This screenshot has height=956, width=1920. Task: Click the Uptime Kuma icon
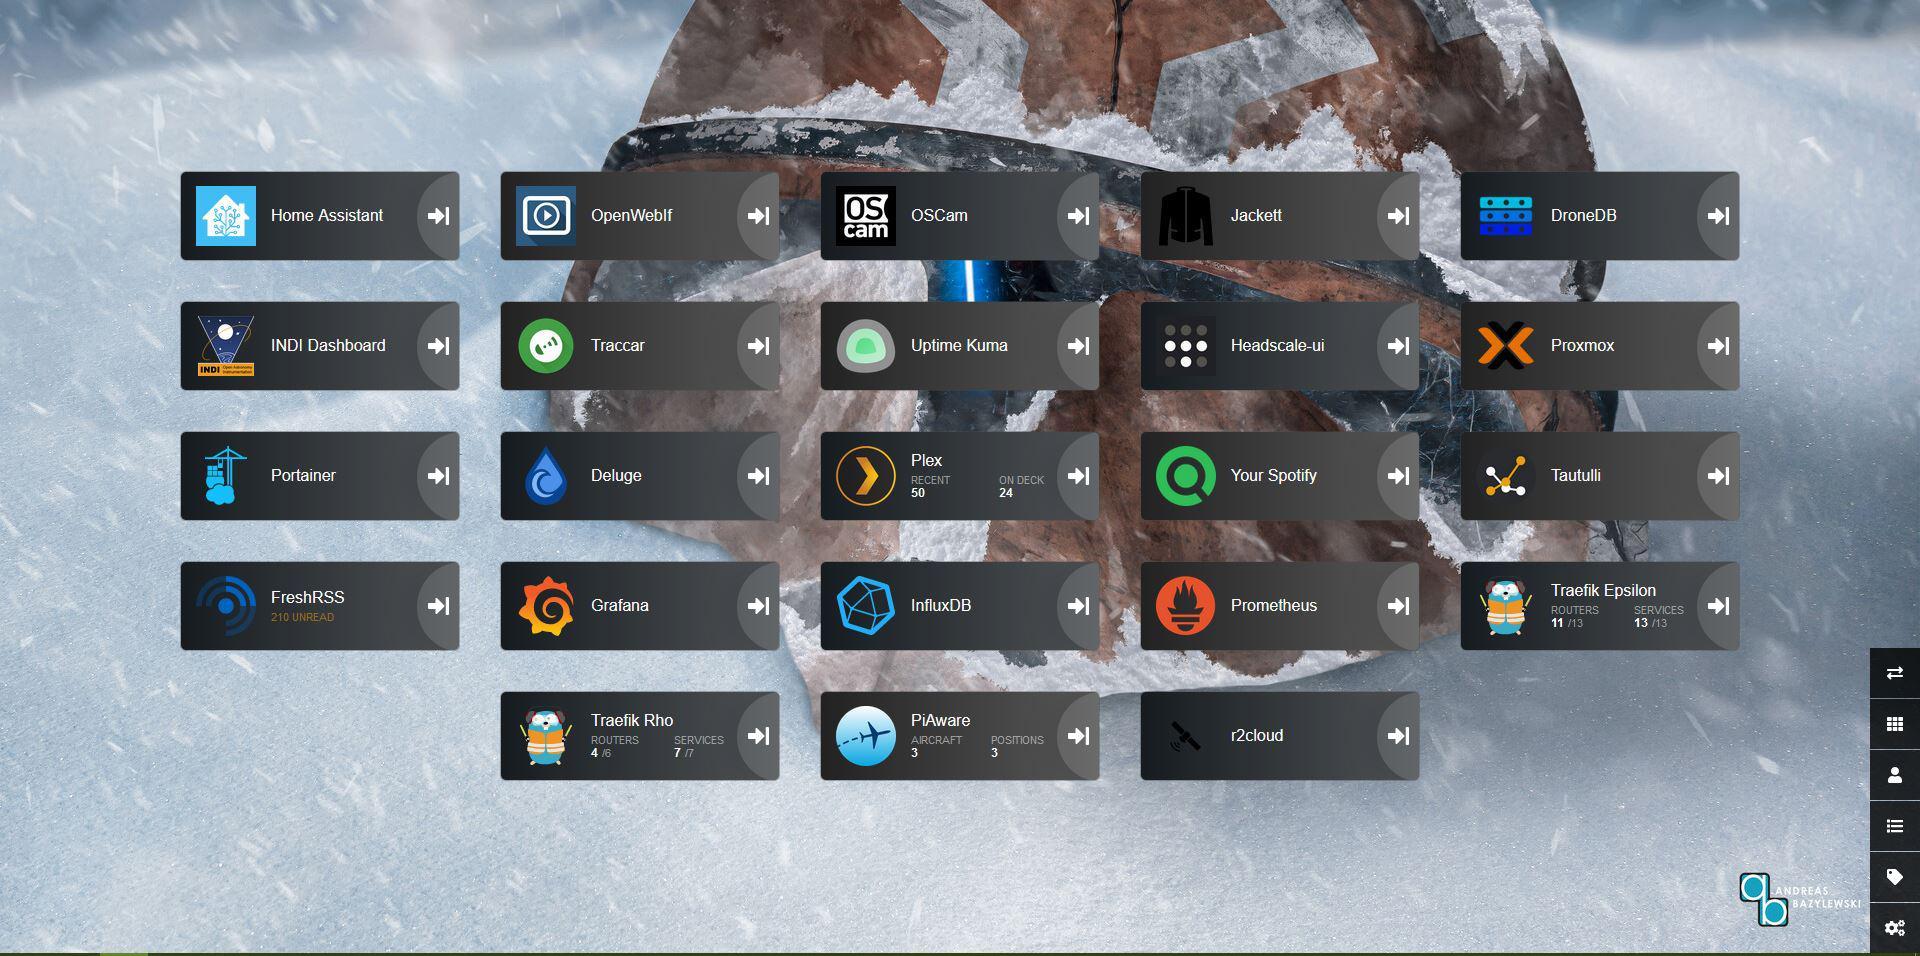click(x=865, y=346)
